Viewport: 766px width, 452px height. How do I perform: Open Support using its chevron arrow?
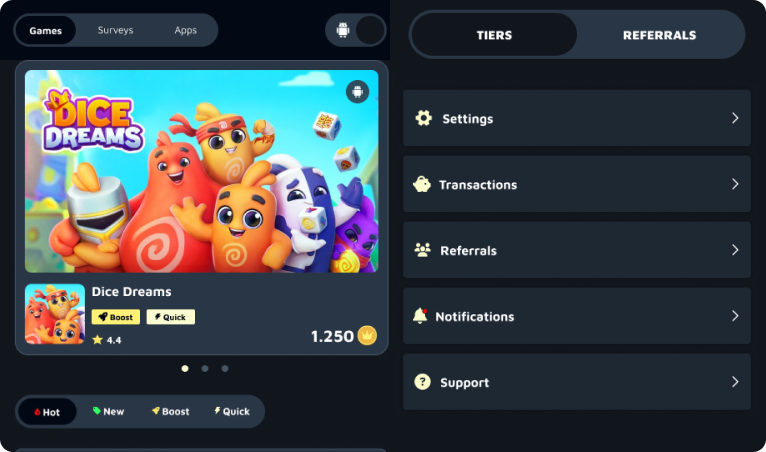[x=735, y=382]
